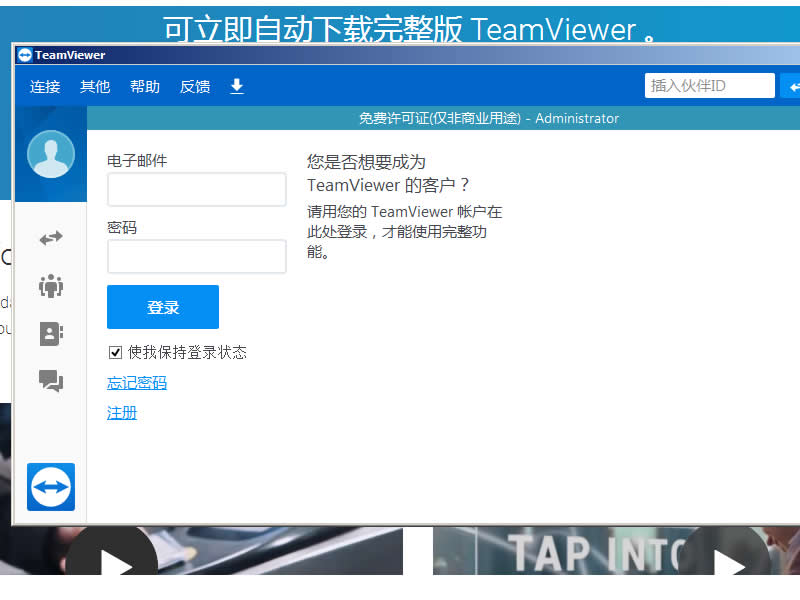
Task: Open the 帮助 menu
Action: click(144, 87)
